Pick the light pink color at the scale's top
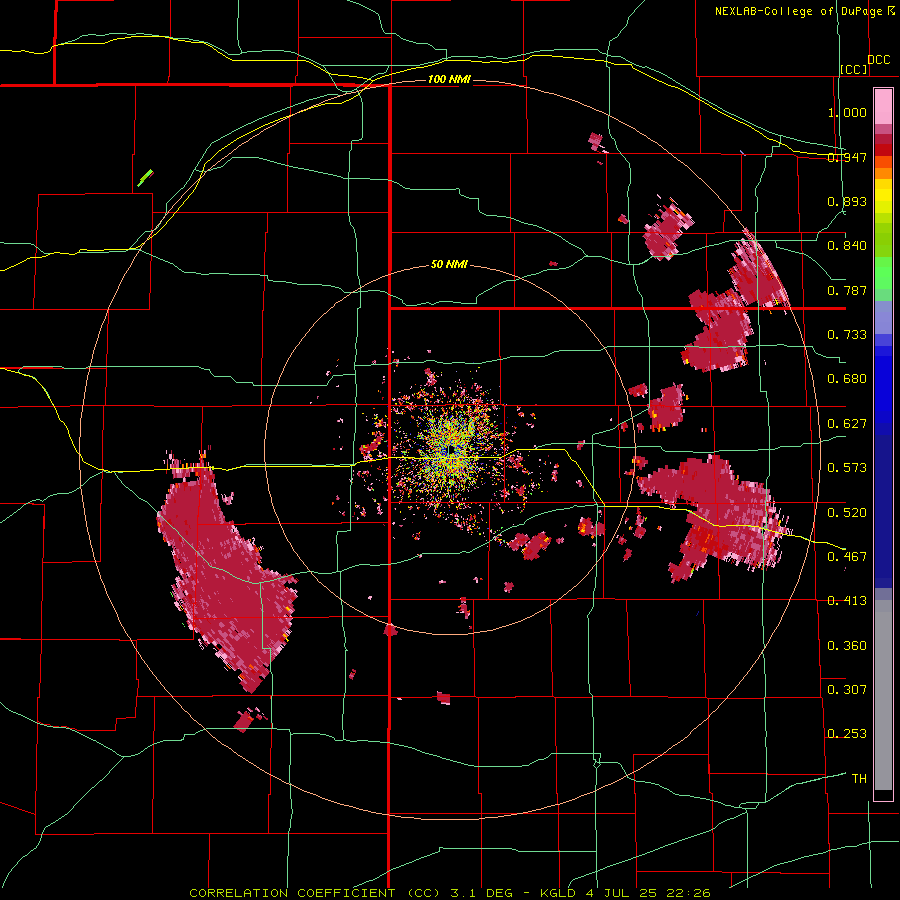The width and height of the screenshot is (900, 900). (x=883, y=106)
